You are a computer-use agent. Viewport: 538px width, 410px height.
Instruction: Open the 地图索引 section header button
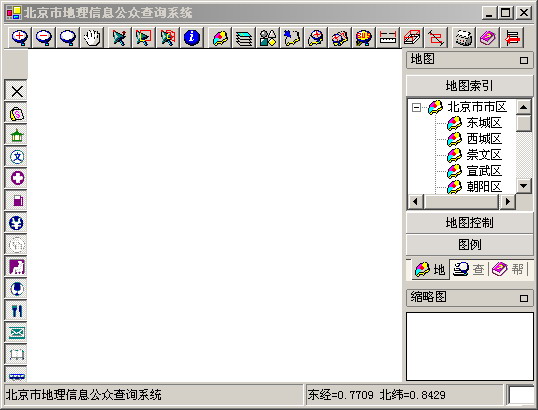pos(469,86)
